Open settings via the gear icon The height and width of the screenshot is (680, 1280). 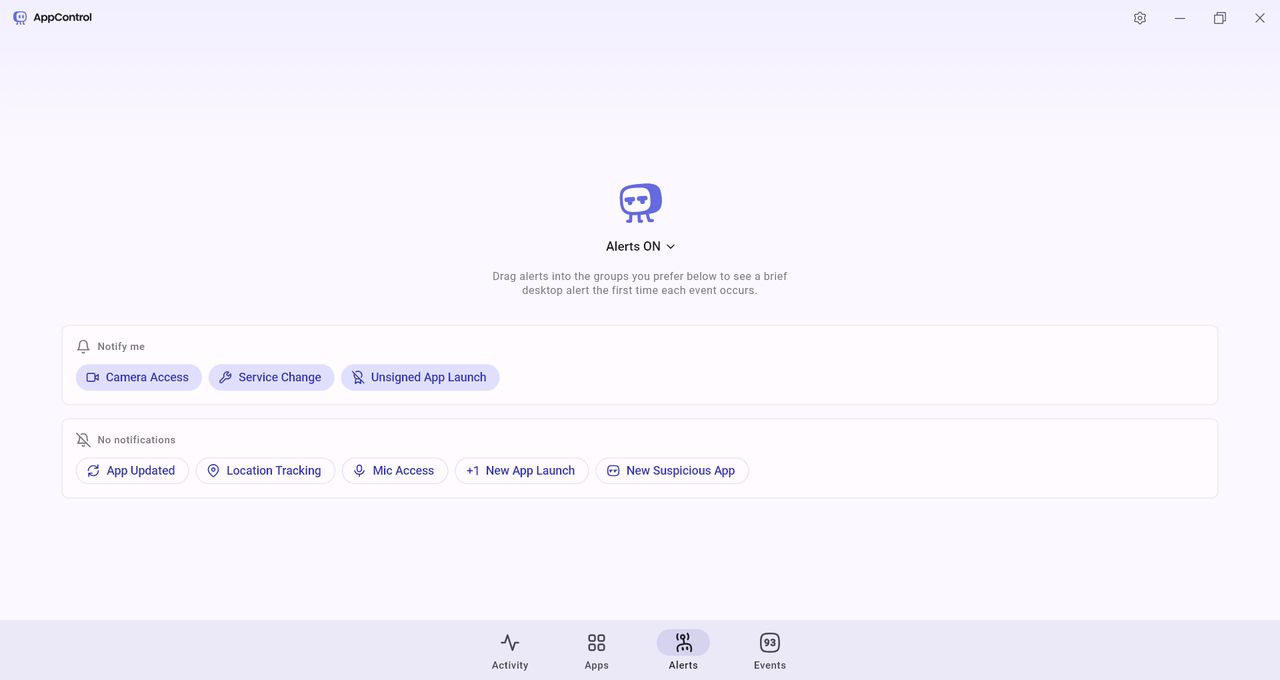[1140, 18]
